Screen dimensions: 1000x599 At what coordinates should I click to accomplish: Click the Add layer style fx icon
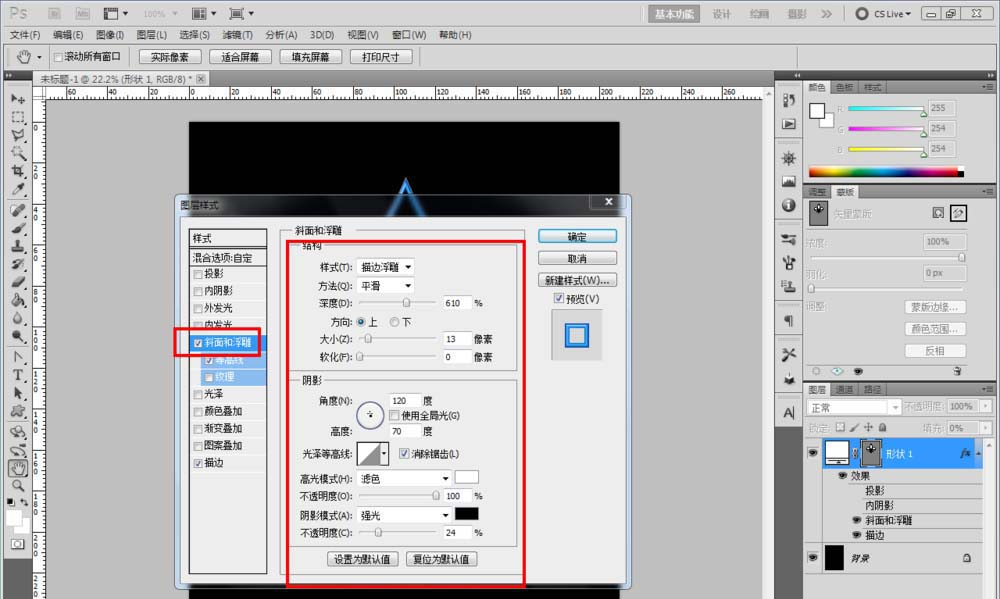(966, 452)
